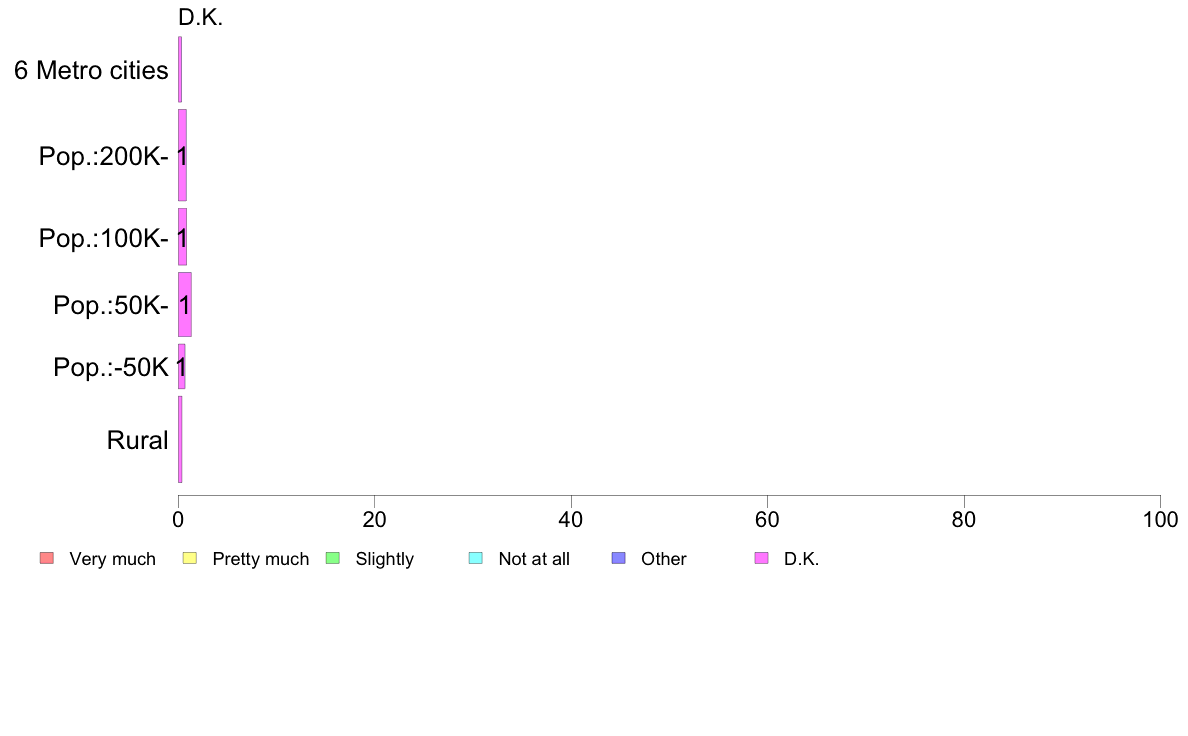This screenshot has height=736, width=1188.
Task: Click the Very much legend text
Action: (x=112, y=559)
